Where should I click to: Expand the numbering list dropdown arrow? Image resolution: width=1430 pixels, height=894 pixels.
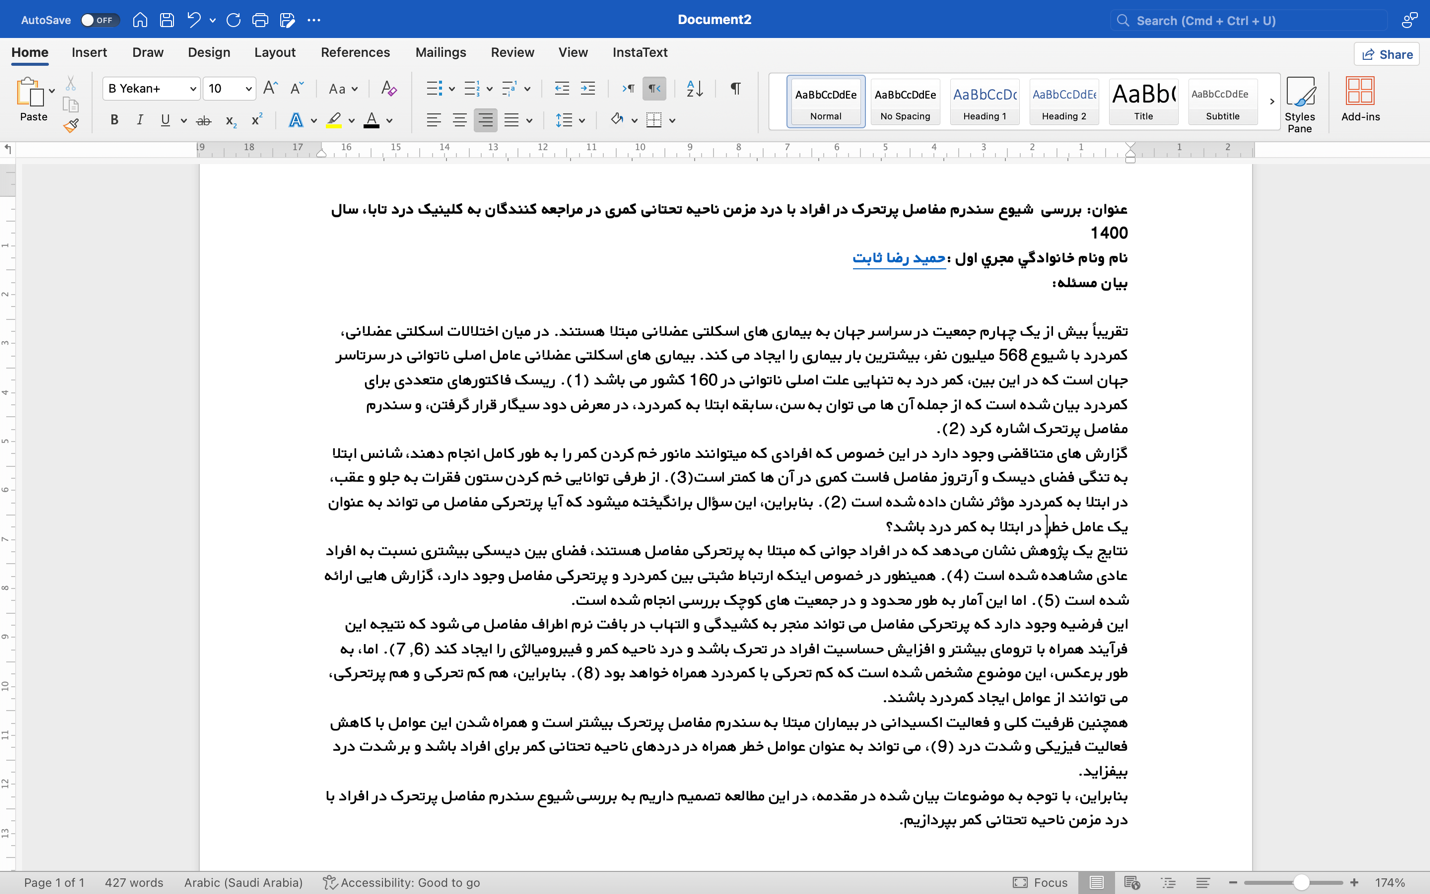click(490, 90)
